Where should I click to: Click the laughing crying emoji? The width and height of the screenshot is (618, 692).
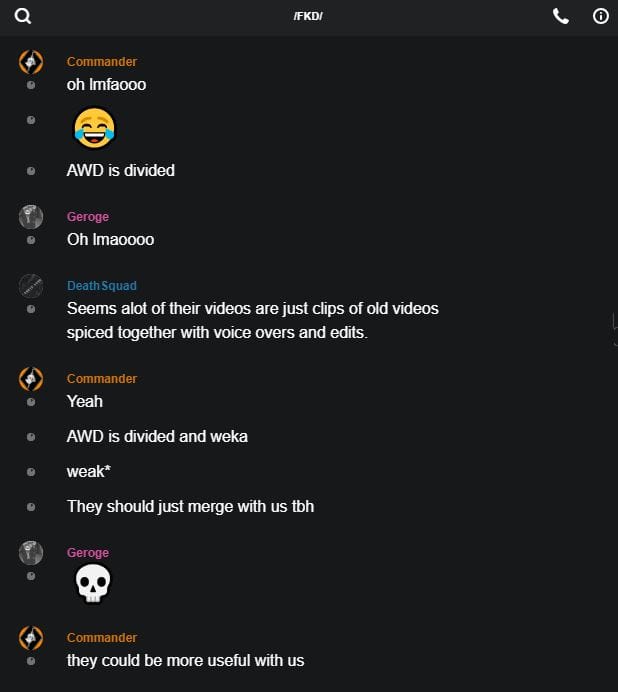pyautogui.click(x=94, y=127)
